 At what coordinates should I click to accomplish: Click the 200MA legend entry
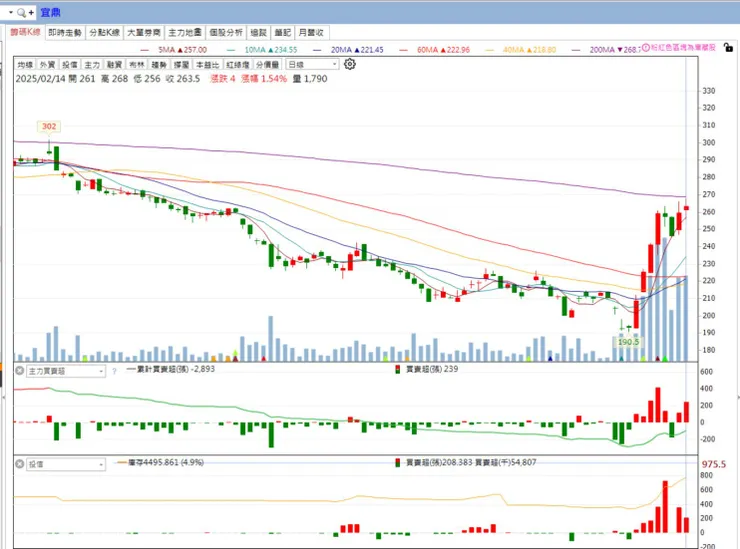614,50
